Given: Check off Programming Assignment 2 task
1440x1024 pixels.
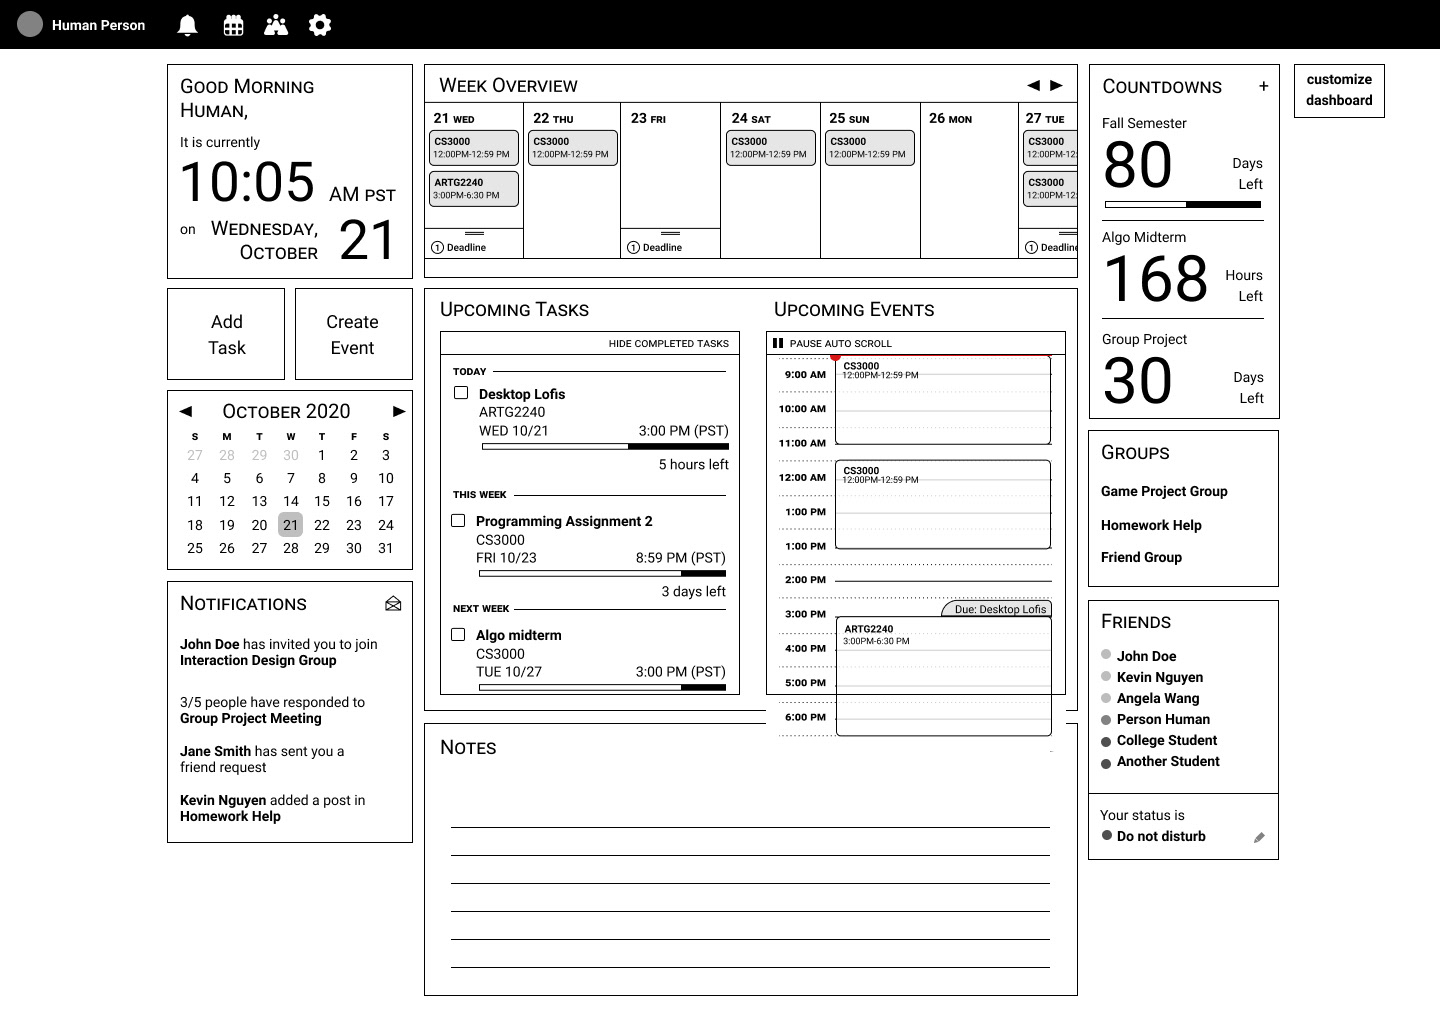Looking at the screenshot, I should tap(458, 520).
